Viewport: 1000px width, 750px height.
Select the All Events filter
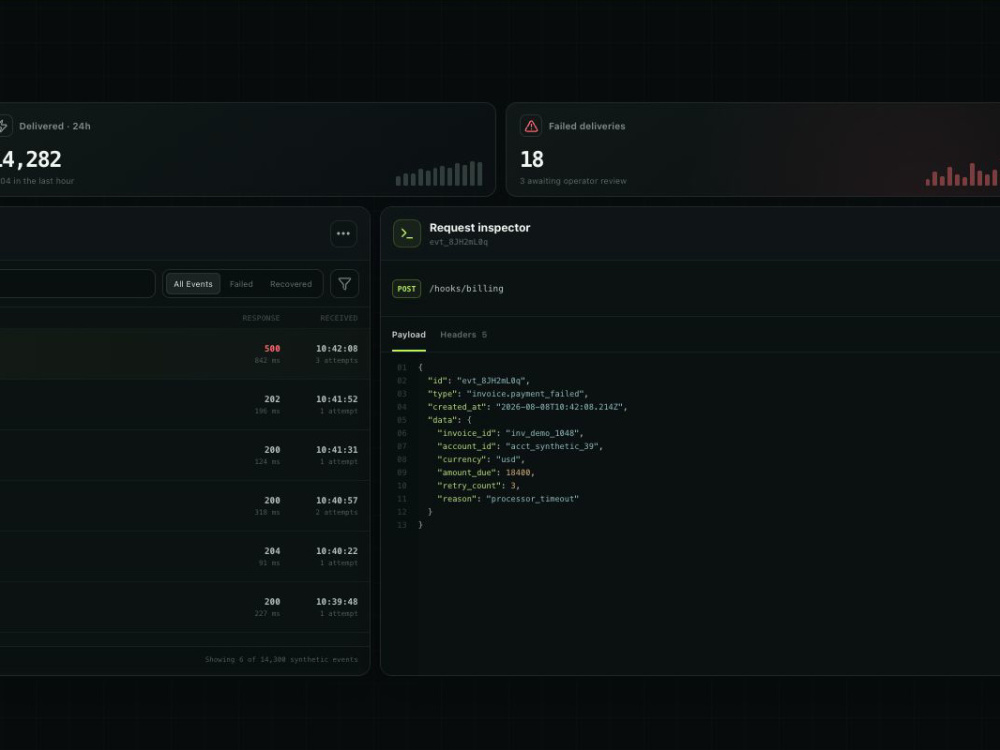tap(193, 284)
